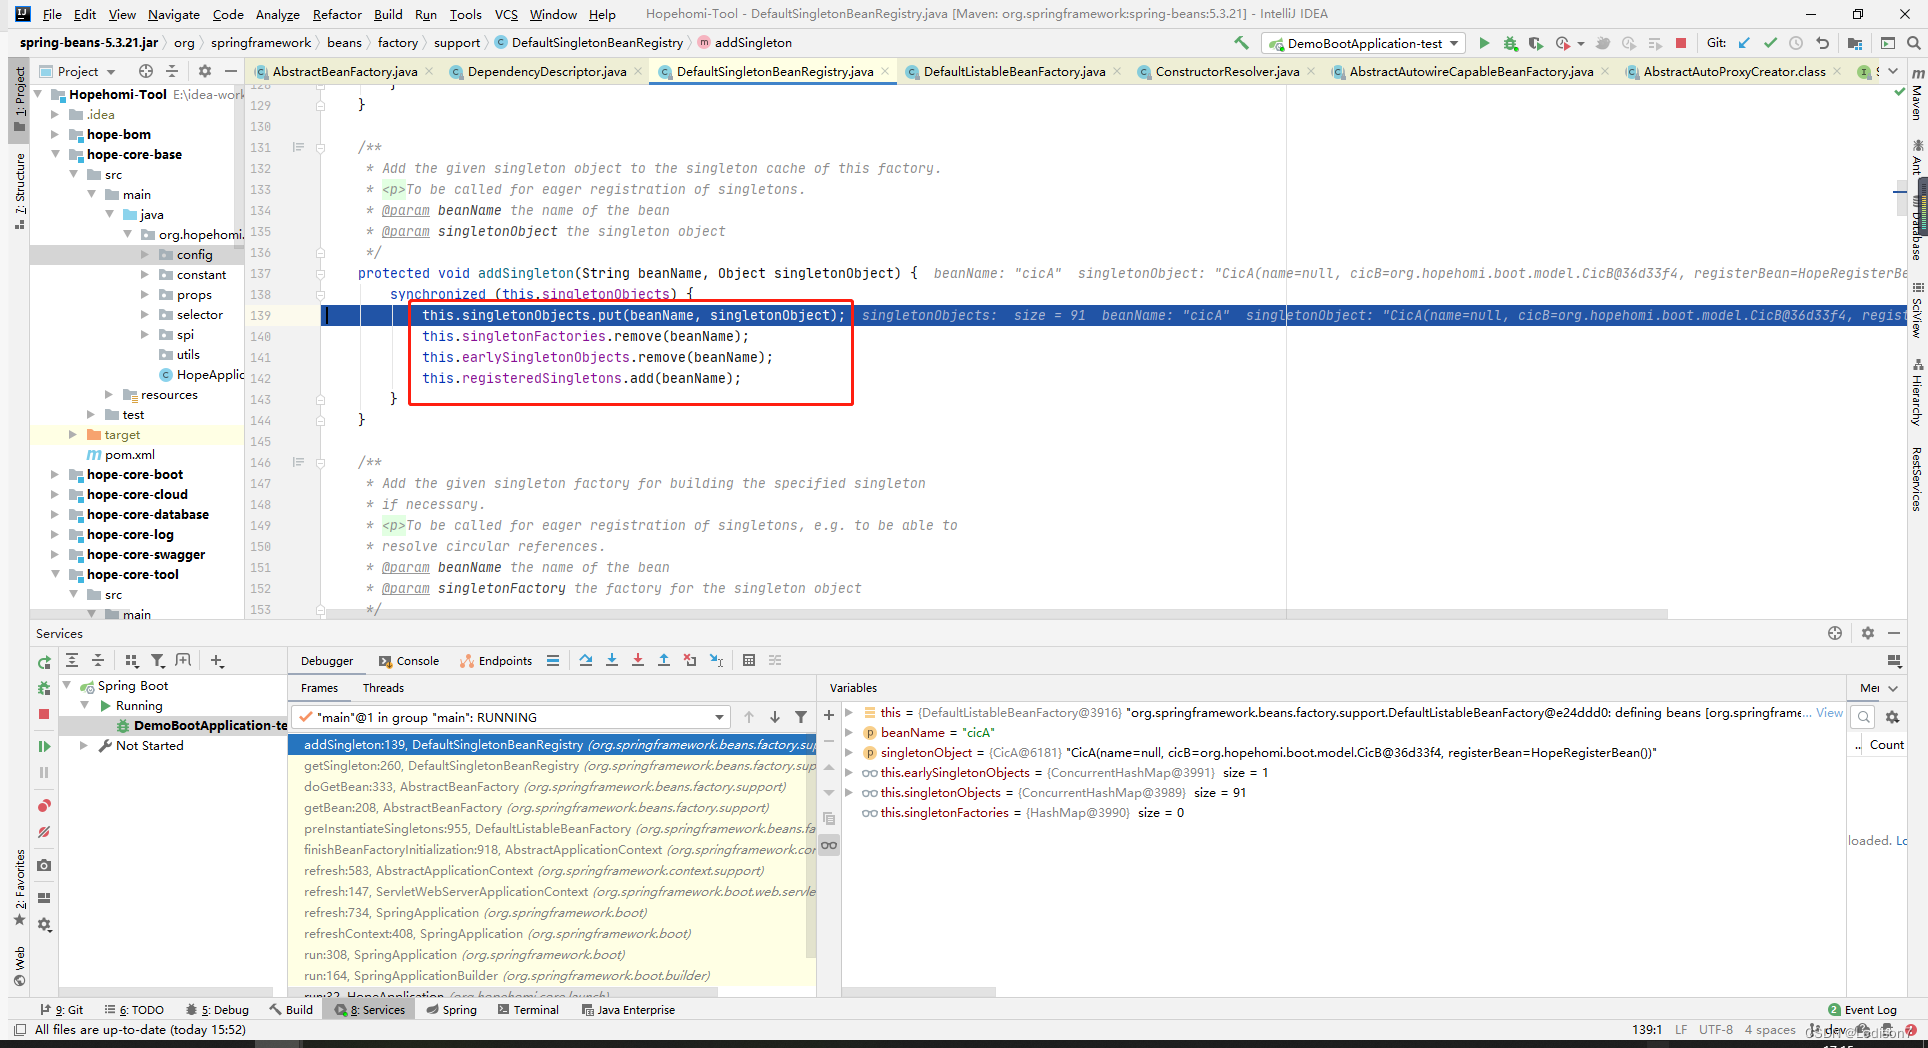Expand the hope-core-boot module
This screenshot has width=1928, height=1048.
point(55,475)
